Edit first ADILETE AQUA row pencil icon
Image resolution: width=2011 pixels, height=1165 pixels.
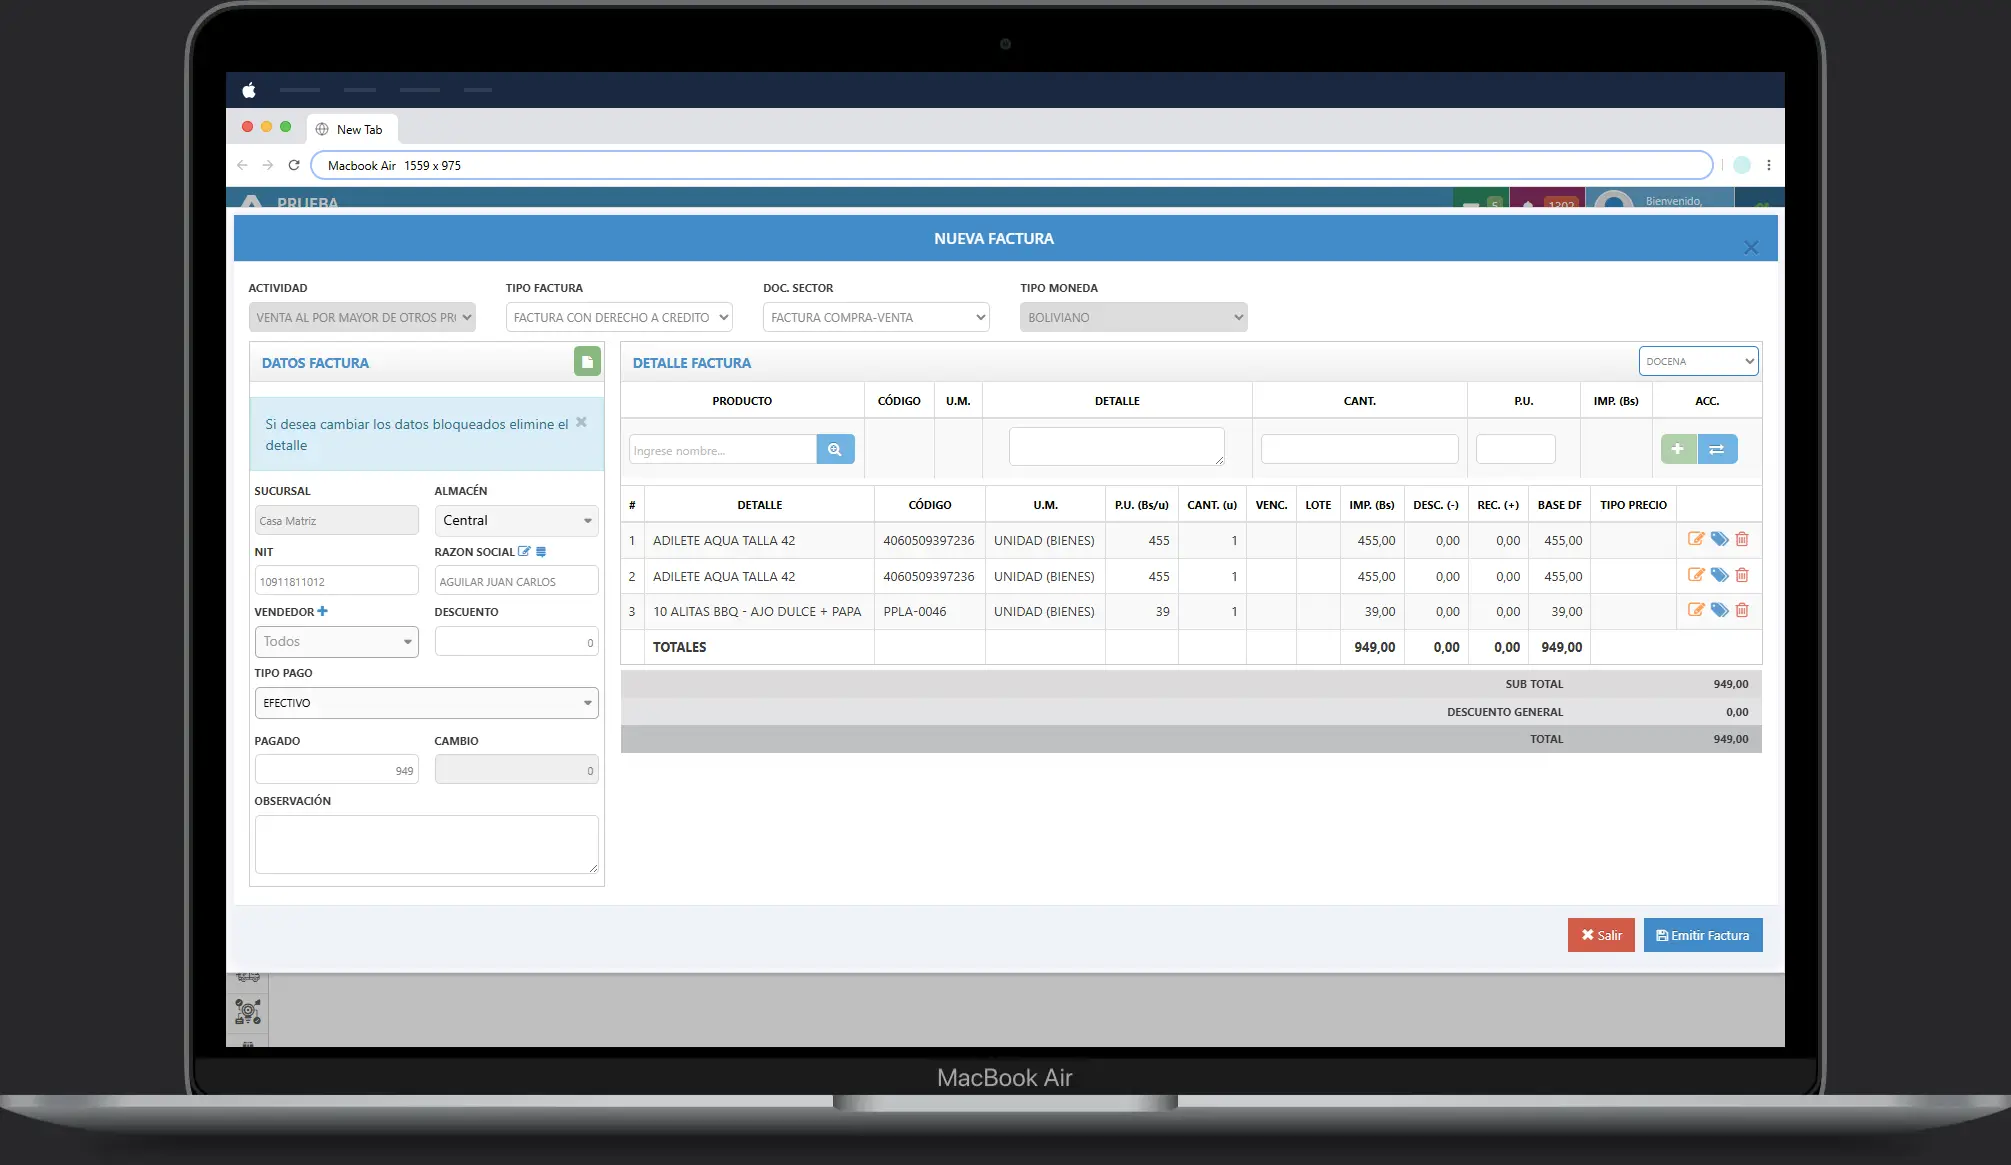click(x=1696, y=539)
